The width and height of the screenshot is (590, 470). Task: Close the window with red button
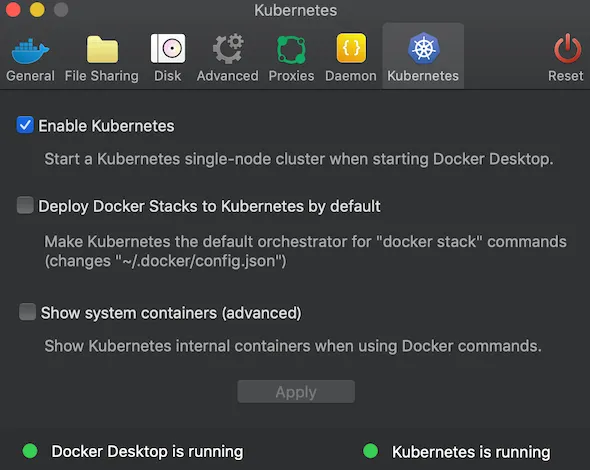13,10
